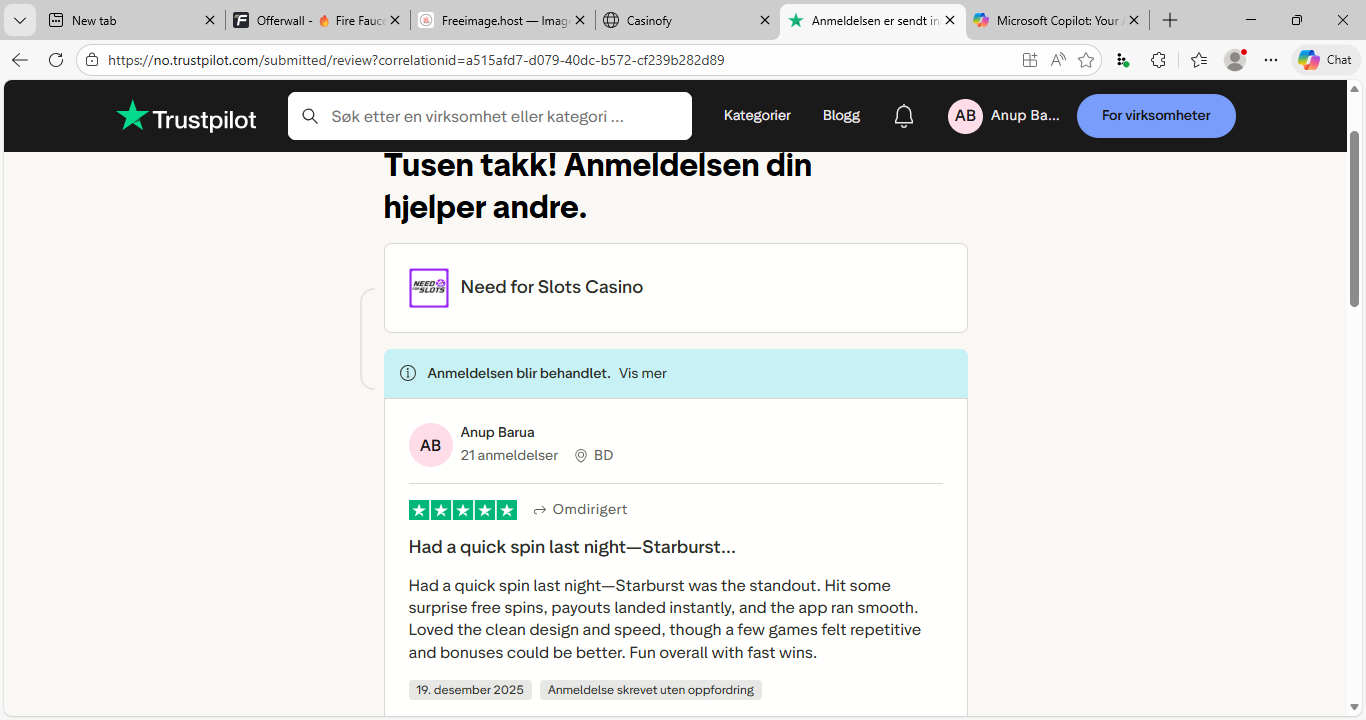Click the 19. desember 2025 date chip
This screenshot has height=720, width=1366.
470,690
